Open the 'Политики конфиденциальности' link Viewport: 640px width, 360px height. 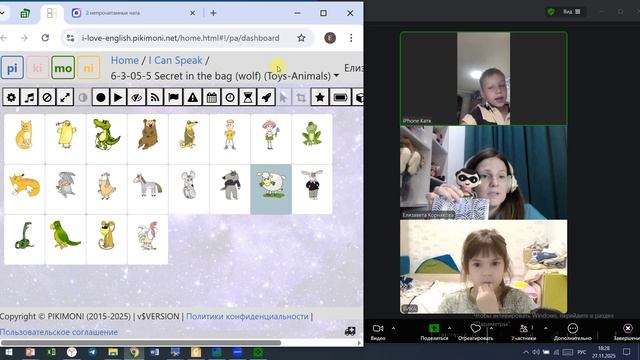click(247, 316)
